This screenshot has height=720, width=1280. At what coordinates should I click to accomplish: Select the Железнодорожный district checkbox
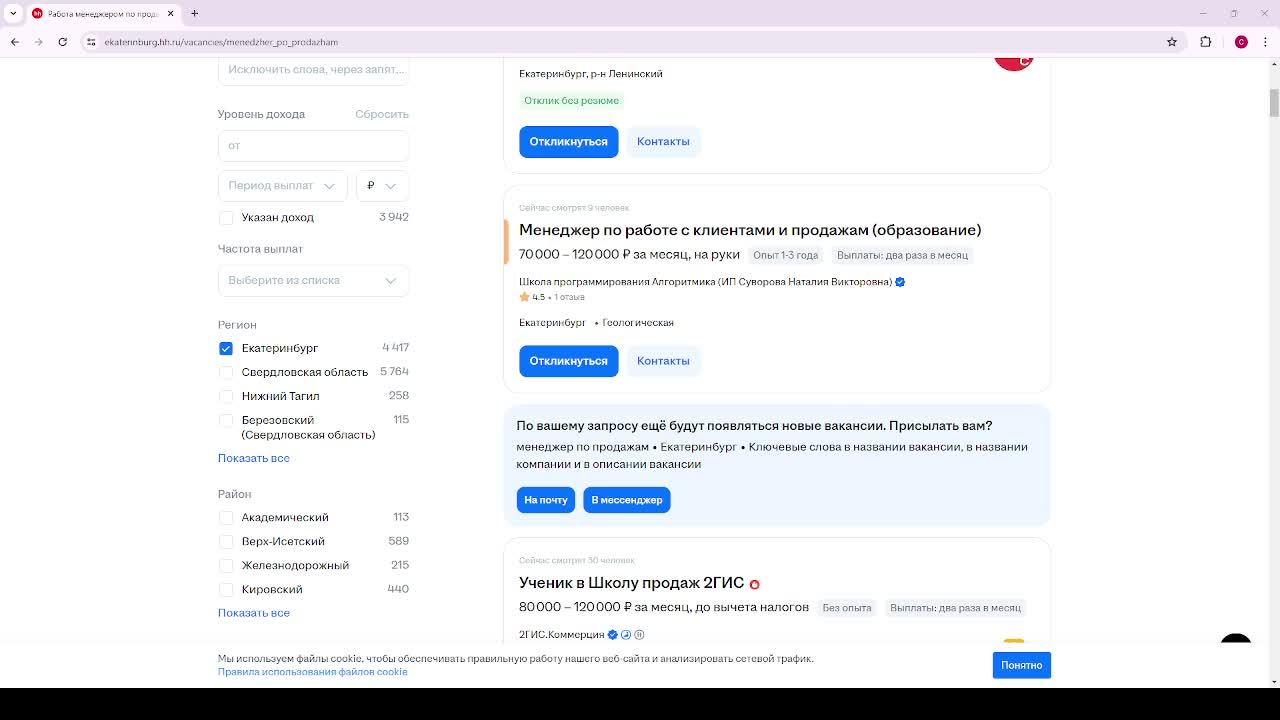coord(226,565)
